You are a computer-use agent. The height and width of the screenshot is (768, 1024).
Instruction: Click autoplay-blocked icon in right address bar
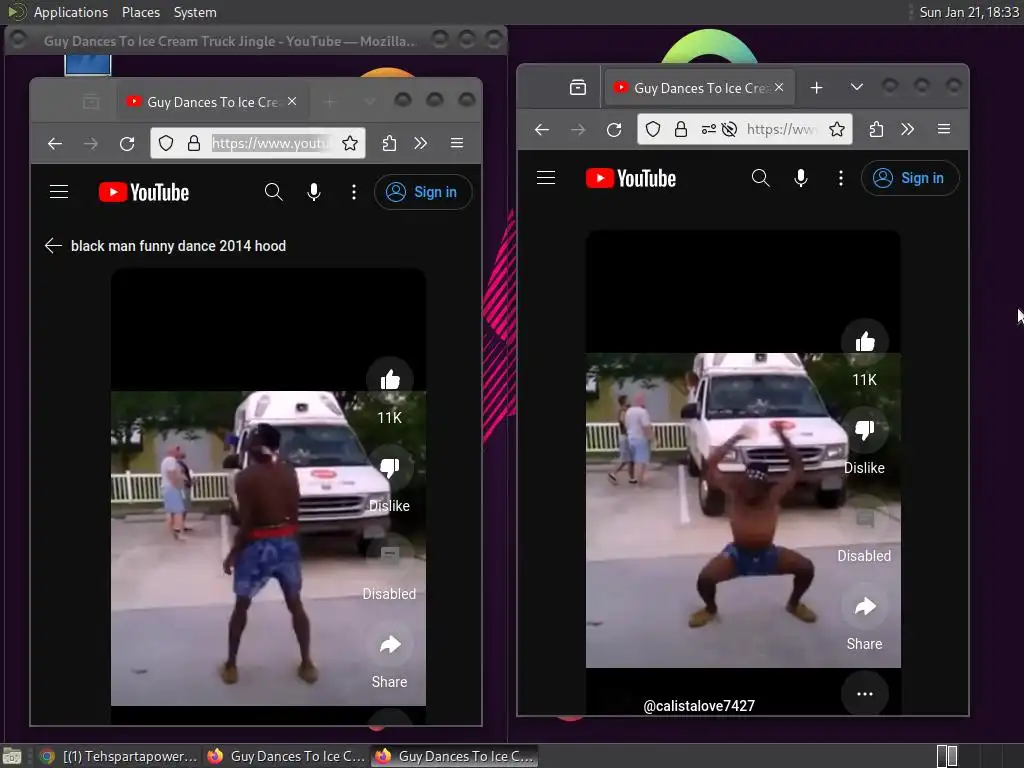point(729,129)
